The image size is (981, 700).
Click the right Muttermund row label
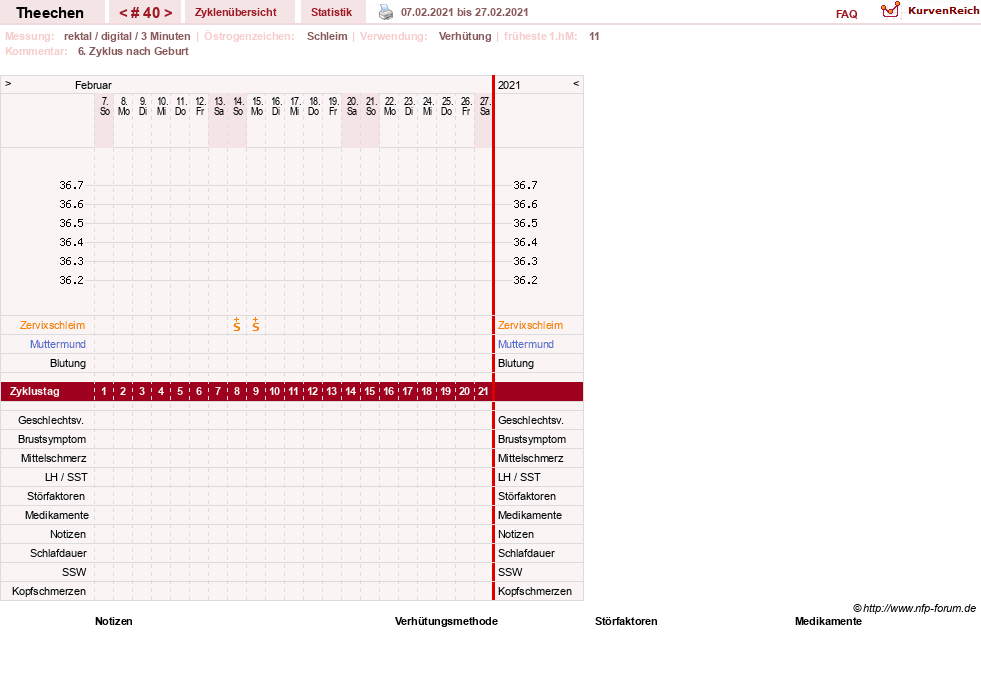point(526,344)
